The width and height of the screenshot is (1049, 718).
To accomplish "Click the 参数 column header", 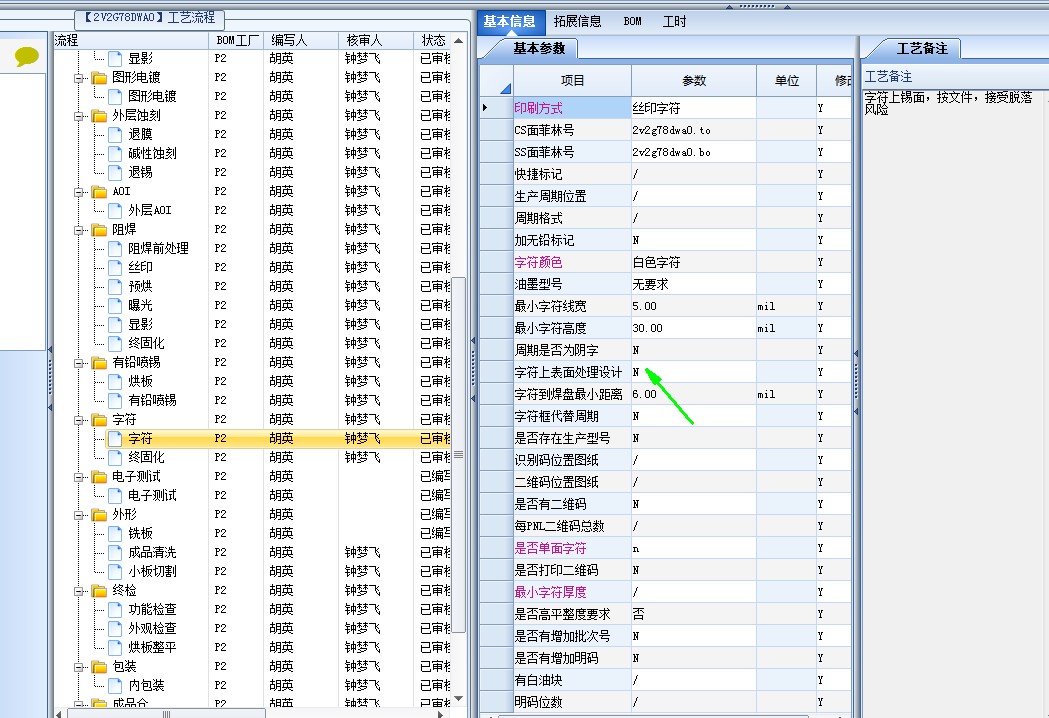I will 694,80.
